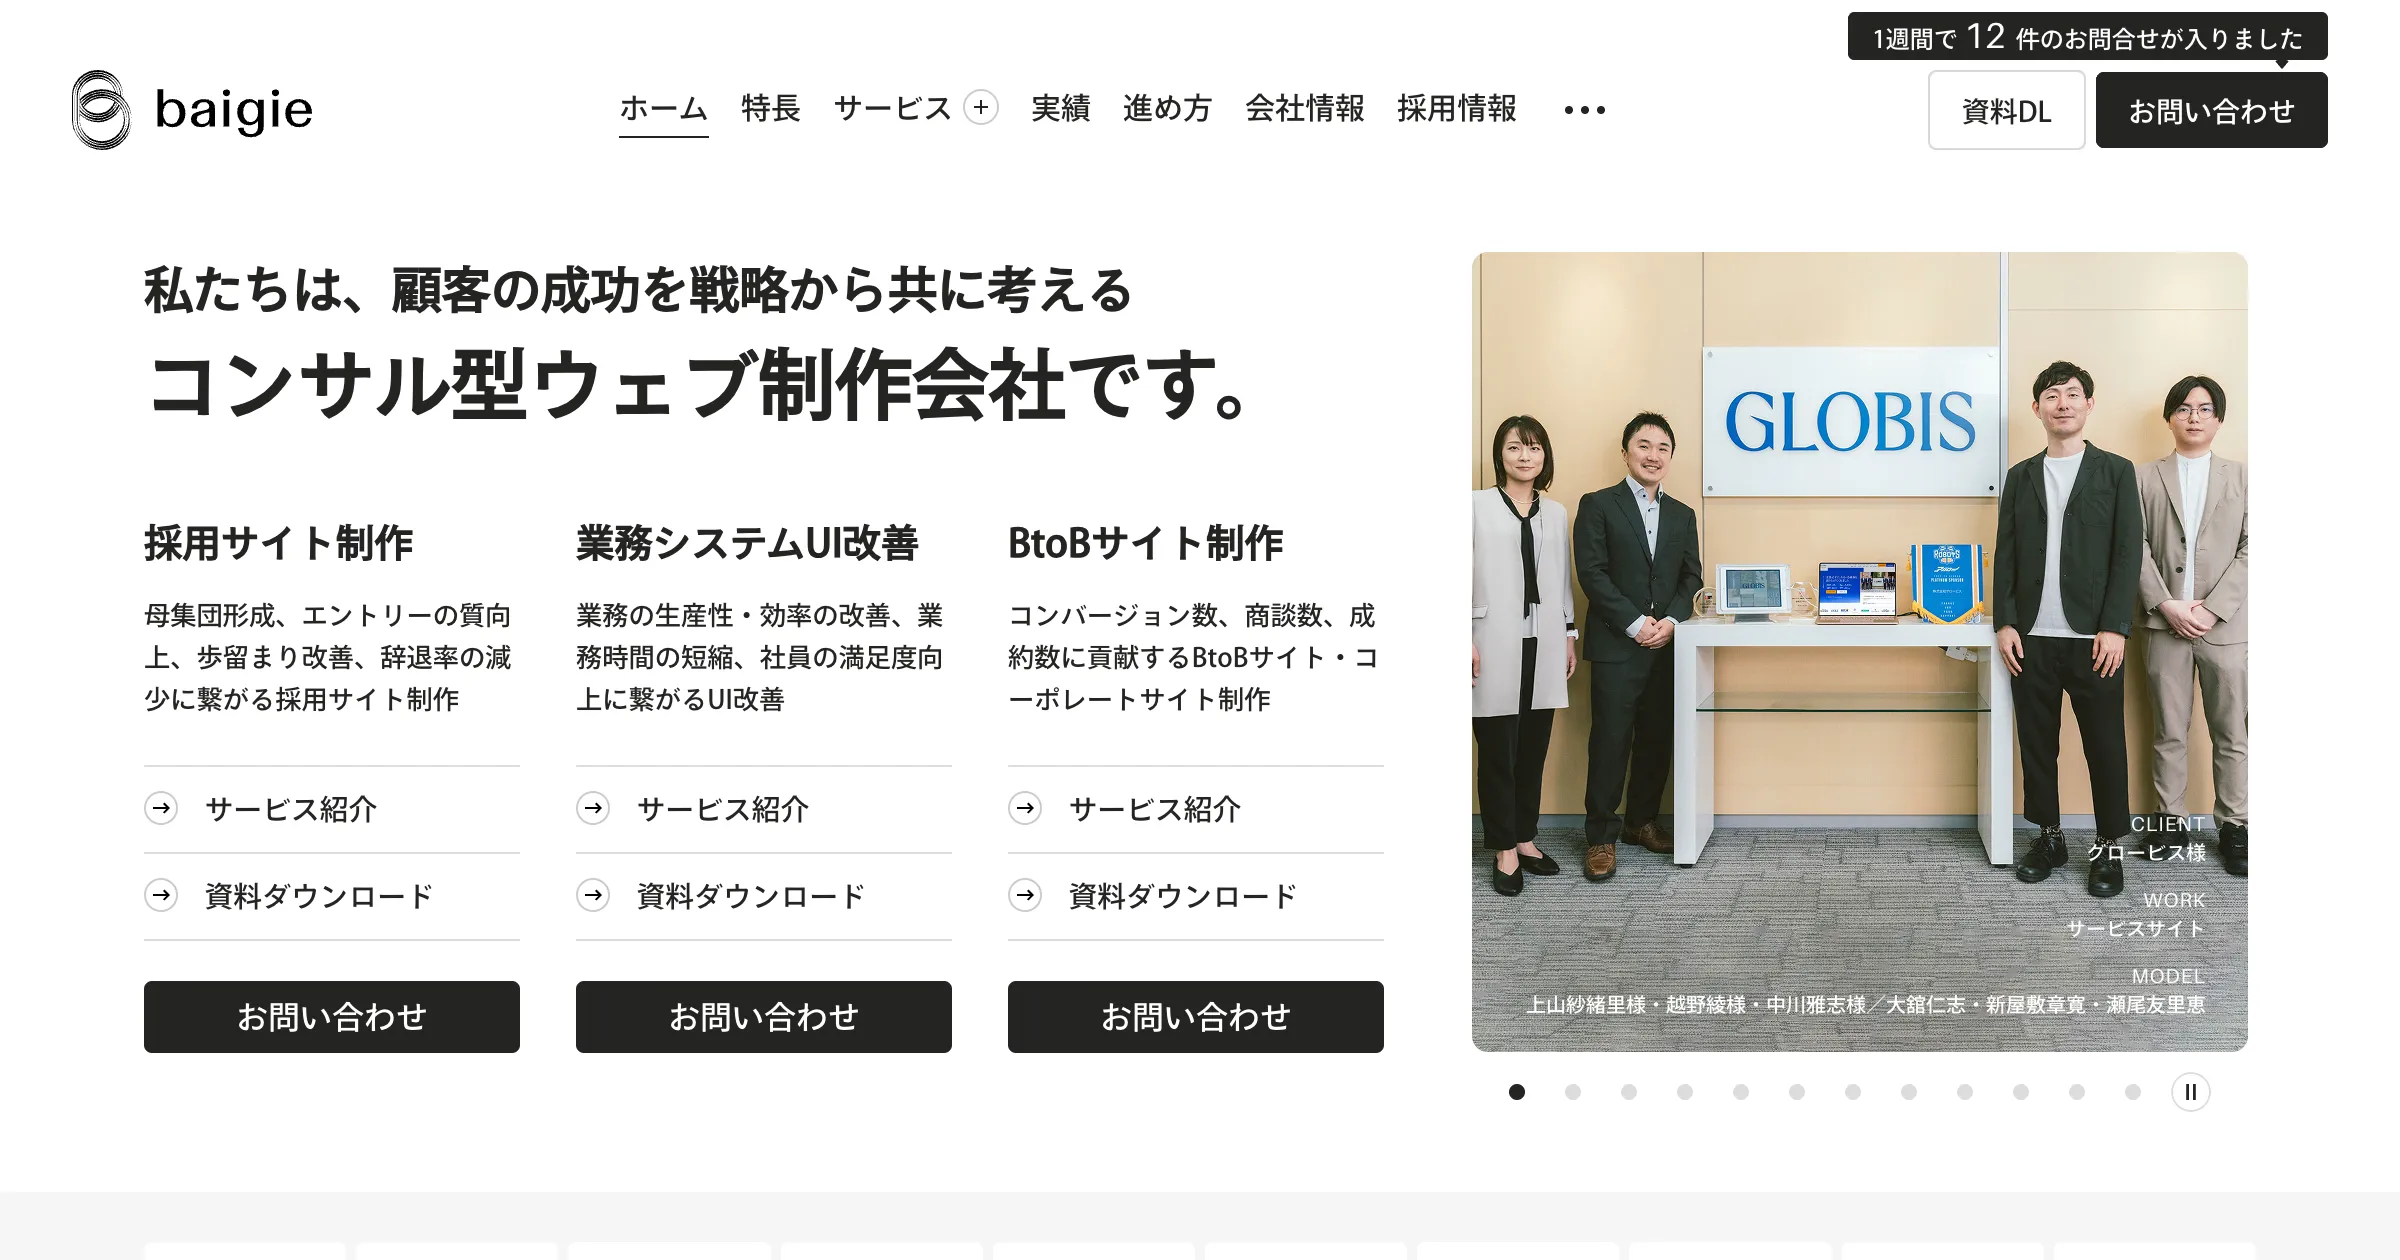Open the 実績 menu item

[x=1060, y=108]
